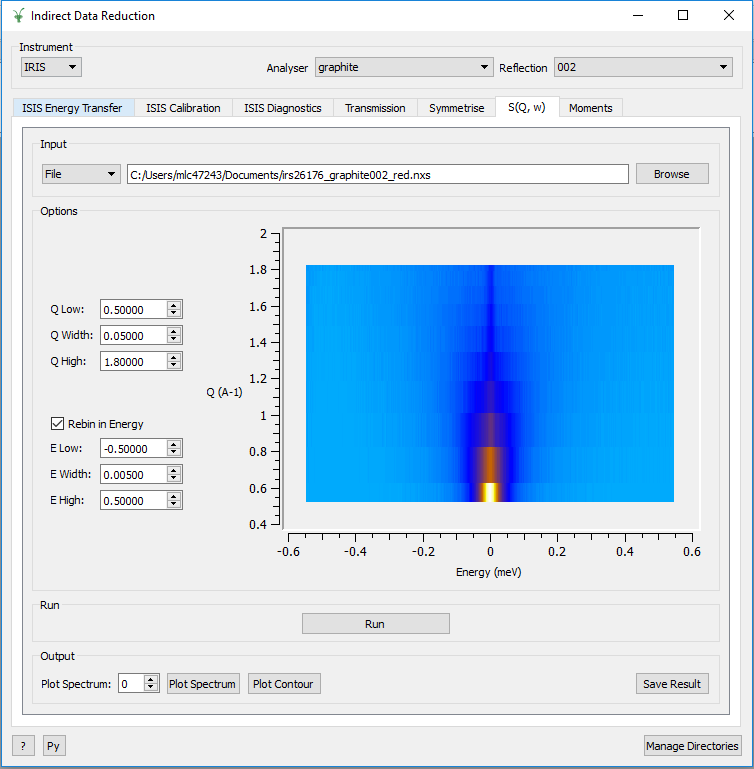Click the Run button
This screenshot has width=754, height=769.
click(x=376, y=624)
